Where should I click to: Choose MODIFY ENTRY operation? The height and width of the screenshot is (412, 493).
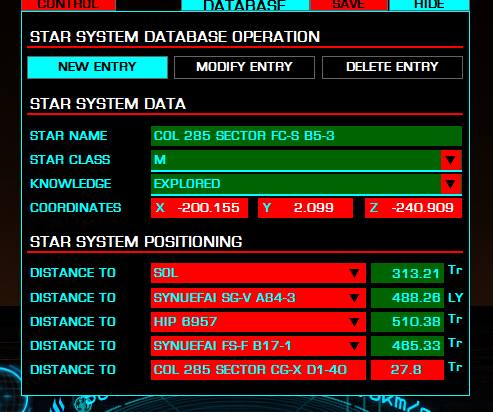[x=244, y=67]
